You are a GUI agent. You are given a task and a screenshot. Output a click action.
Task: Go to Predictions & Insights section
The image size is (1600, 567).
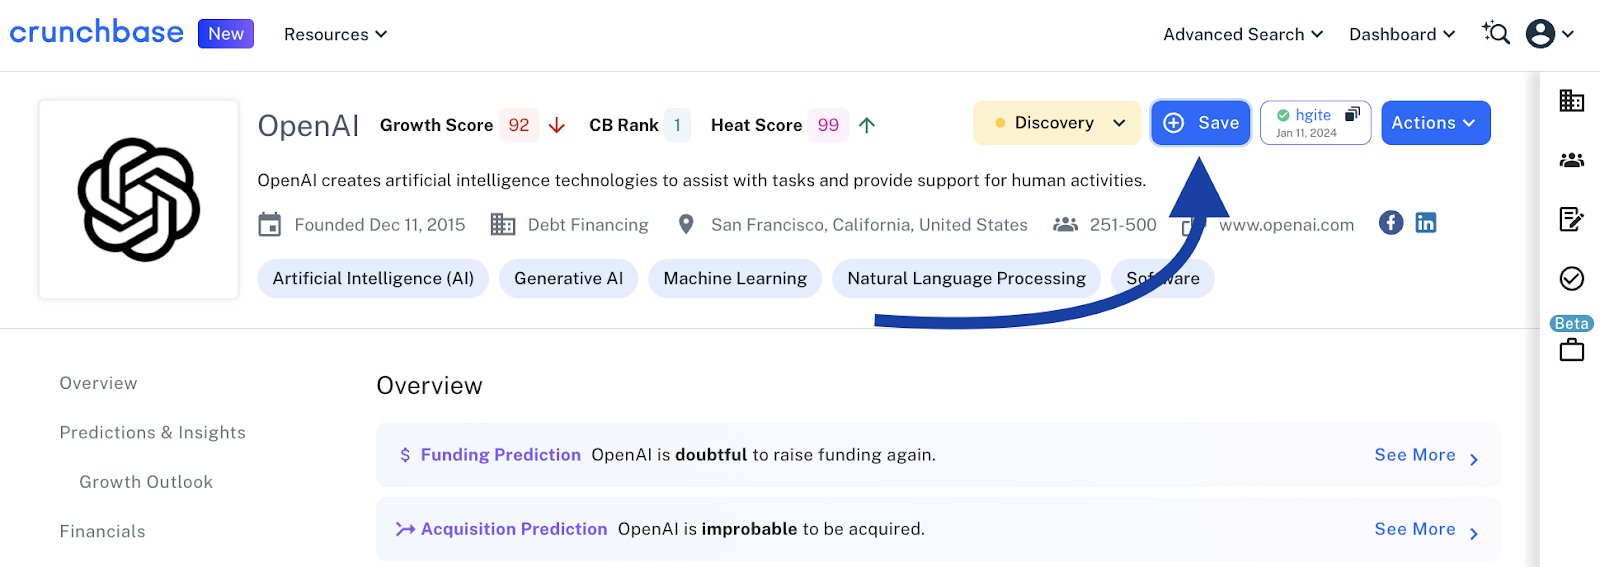(x=152, y=432)
